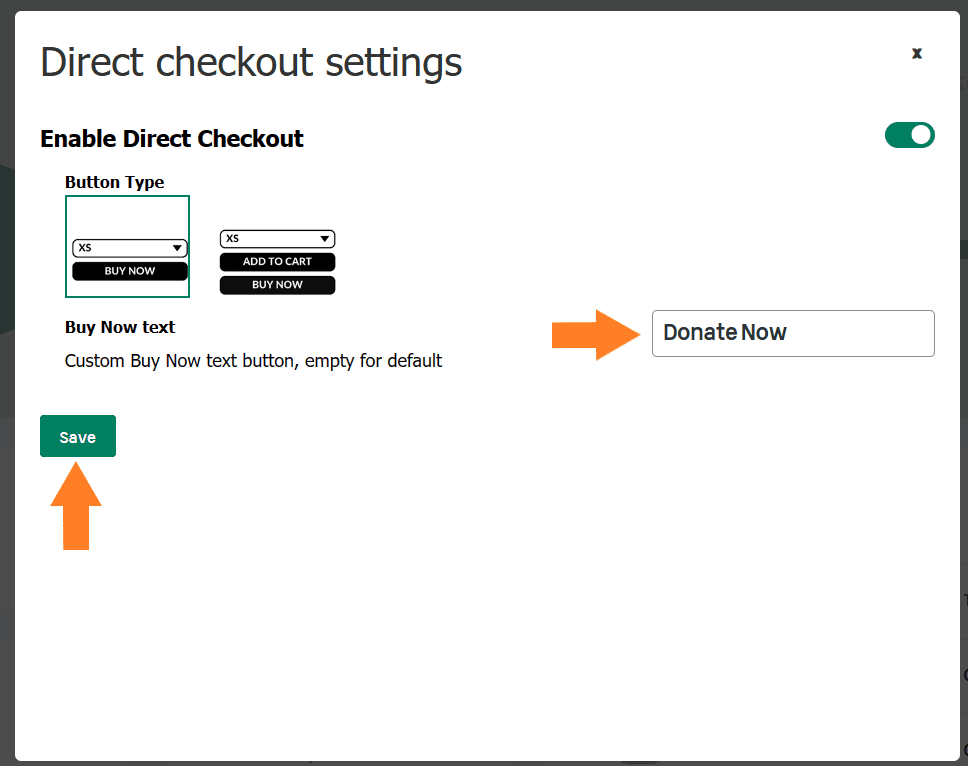Select Add to Cart plus Buy Now type
Image resolution: width=968 pixels, height=766 pixels.
[277, 262]
